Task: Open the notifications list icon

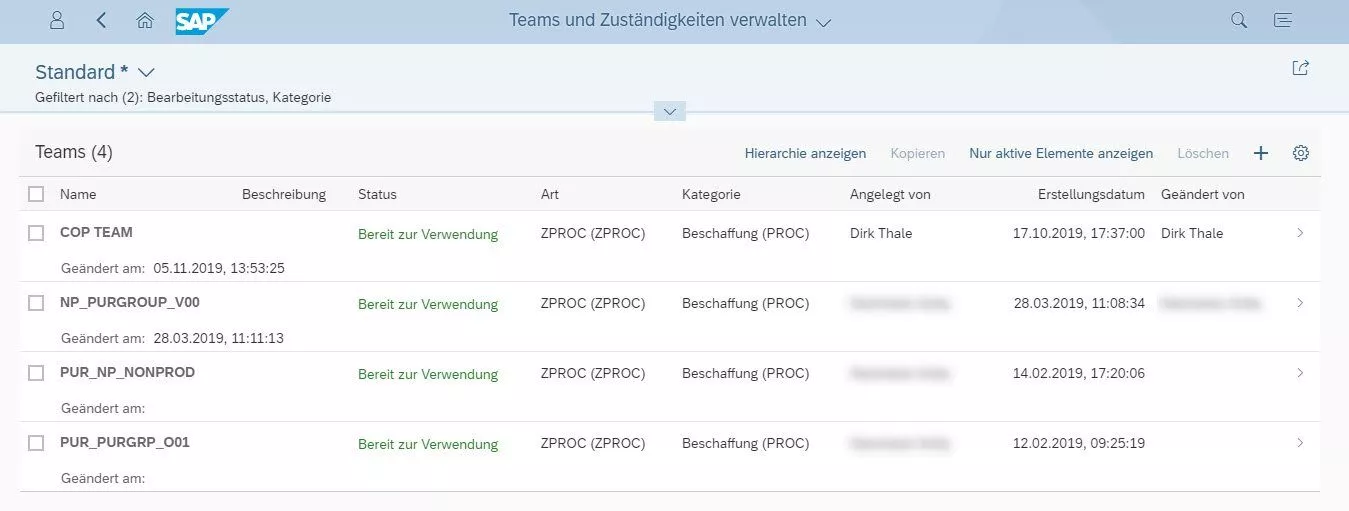Action: tap(1283, 20)
